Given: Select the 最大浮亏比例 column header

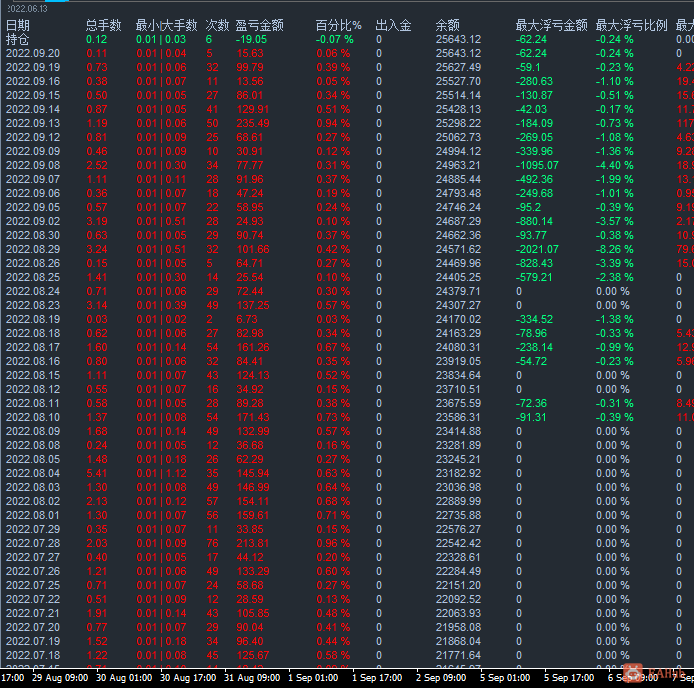Looking at the screenshot, I should [x=632, y=25].
